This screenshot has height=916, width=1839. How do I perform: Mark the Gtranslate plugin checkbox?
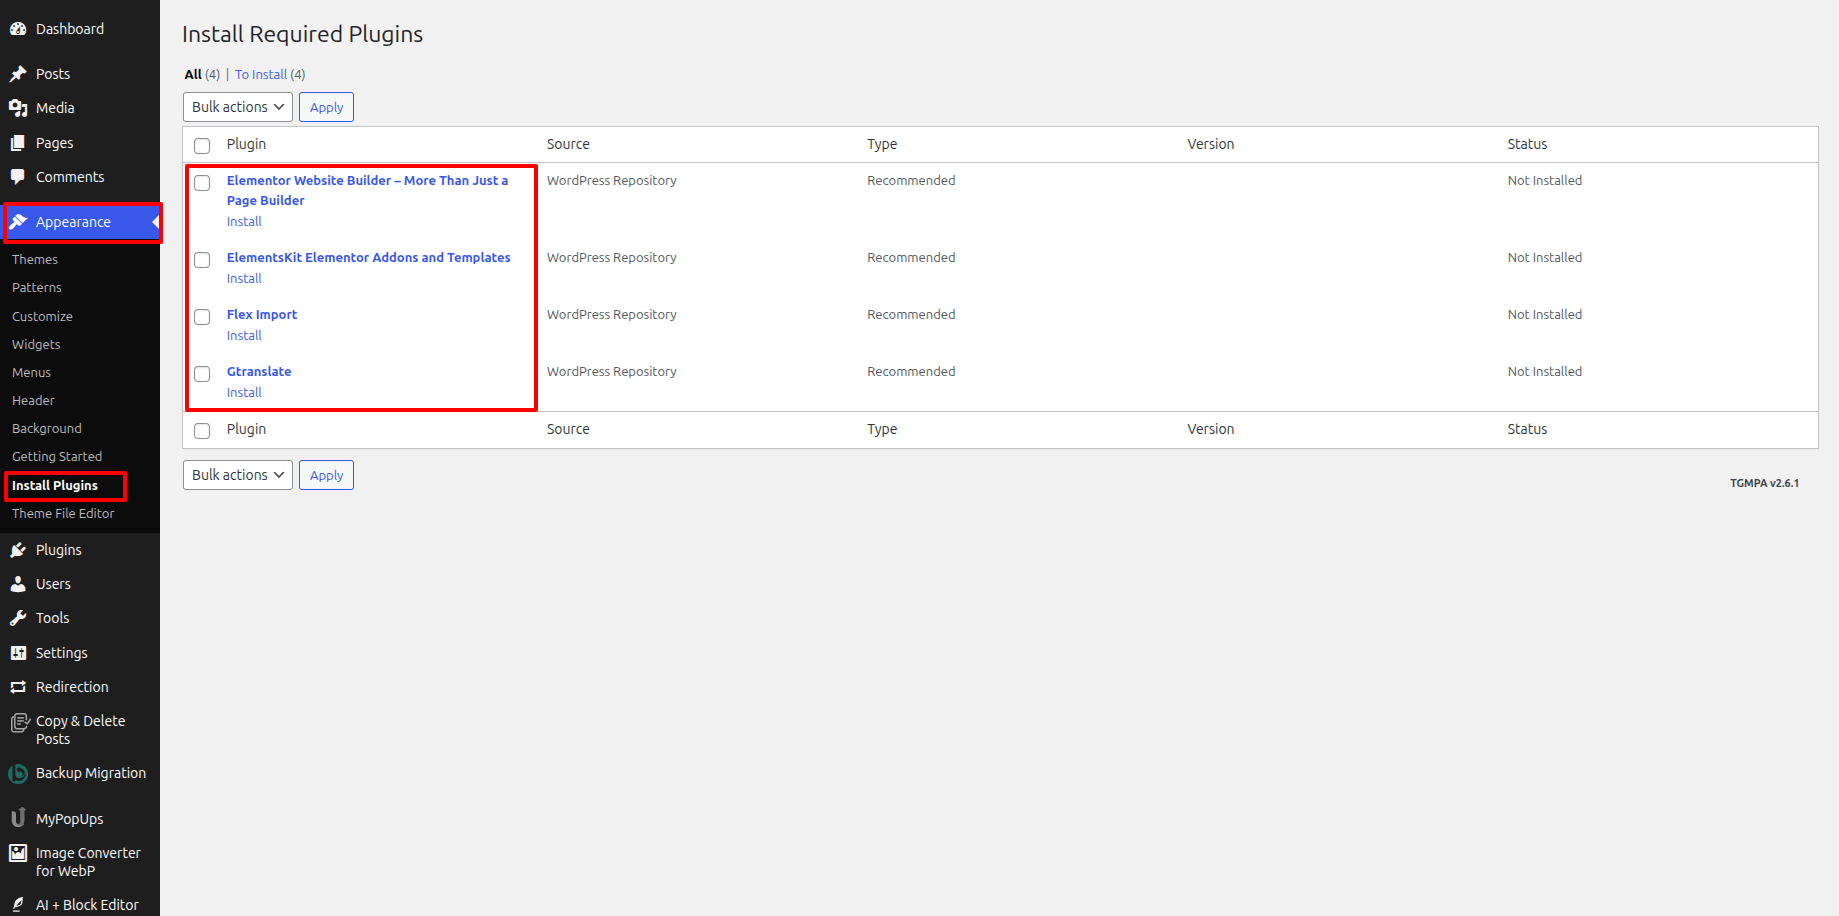[202, 374]
